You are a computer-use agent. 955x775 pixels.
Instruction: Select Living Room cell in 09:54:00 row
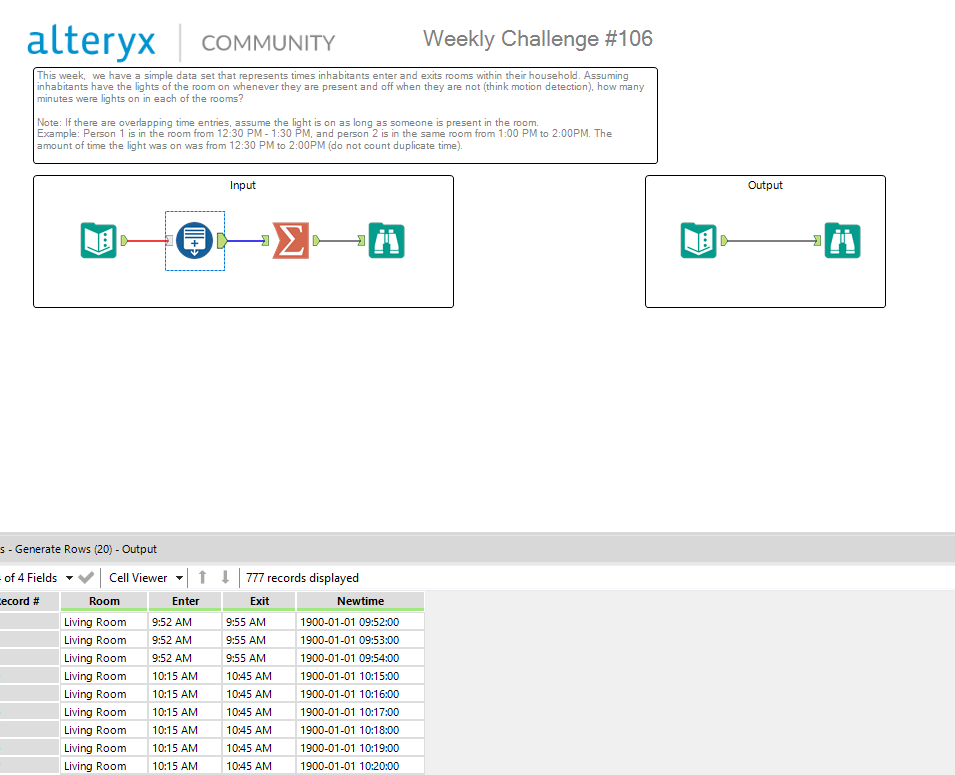(x=104, y=658)
